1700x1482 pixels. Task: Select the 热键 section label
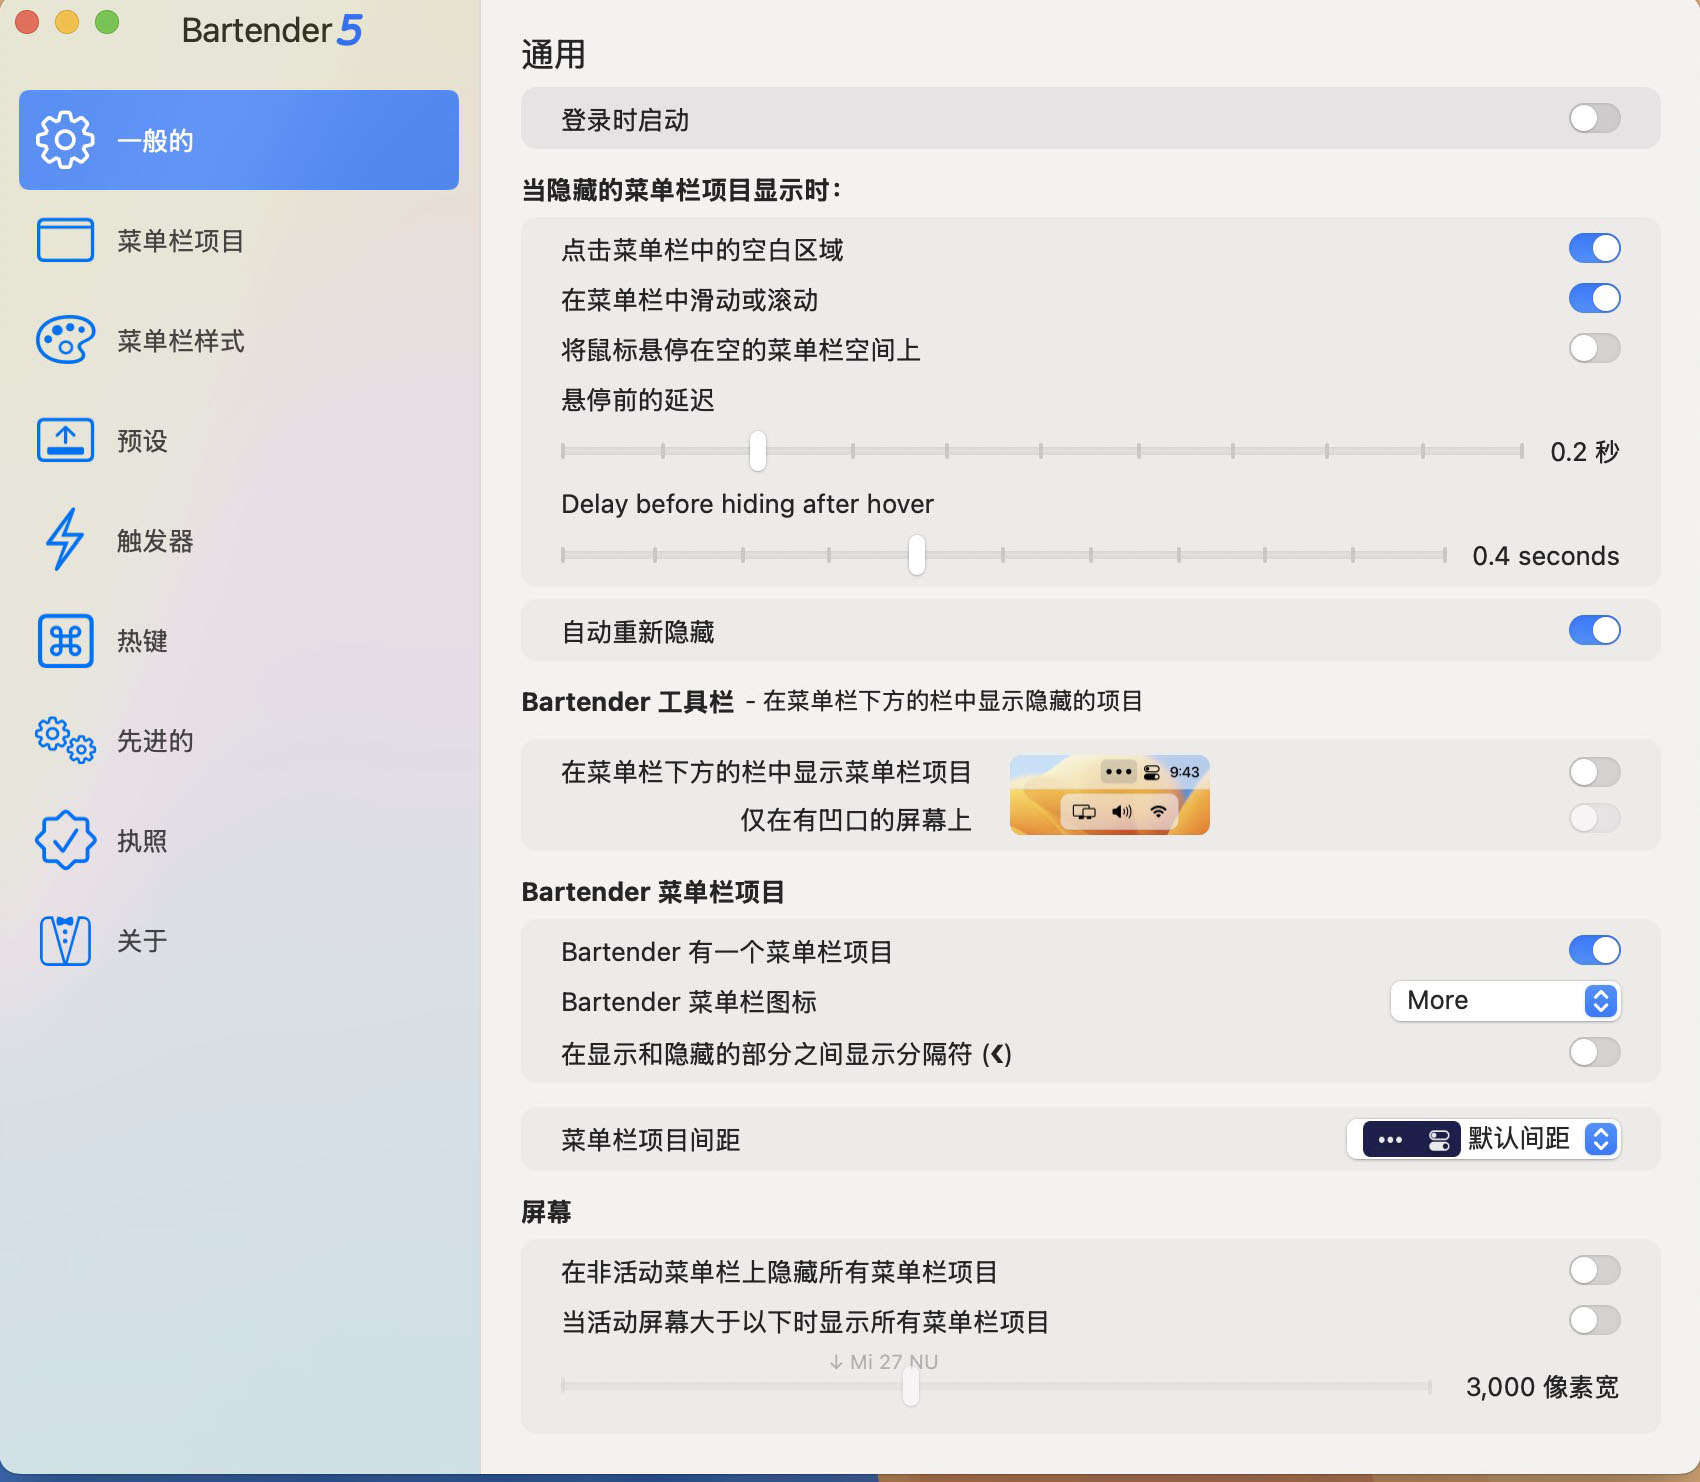click(142, 641)
